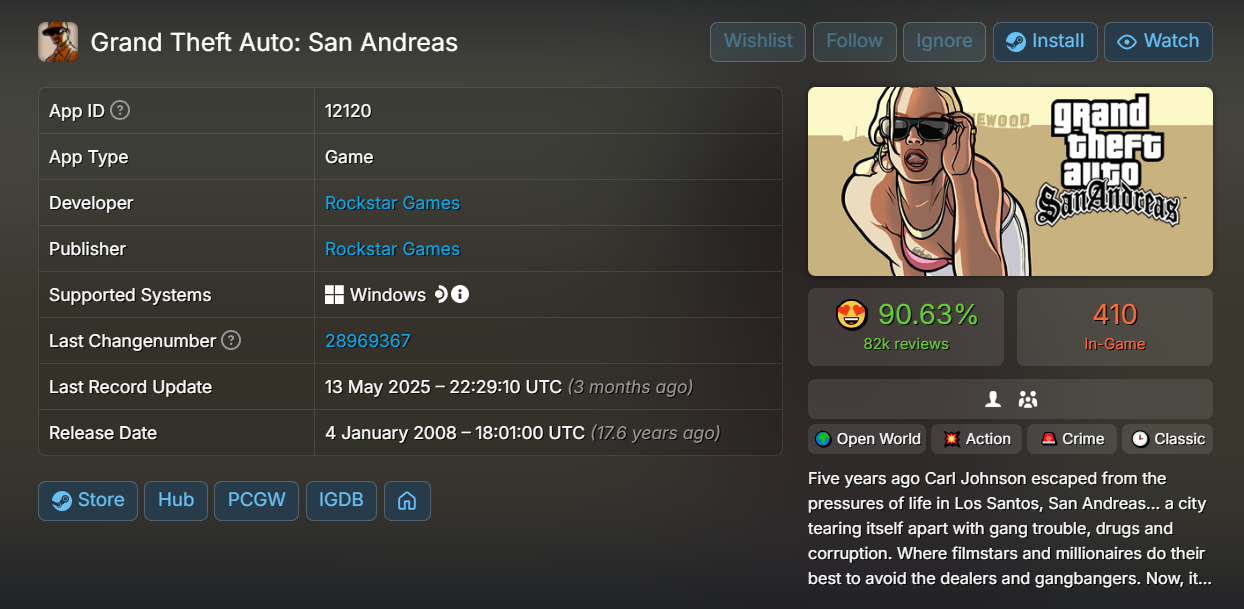1244x609 pixels.
Task: Open changenumber 28969367 link
Action: click(x=368, y=341)
